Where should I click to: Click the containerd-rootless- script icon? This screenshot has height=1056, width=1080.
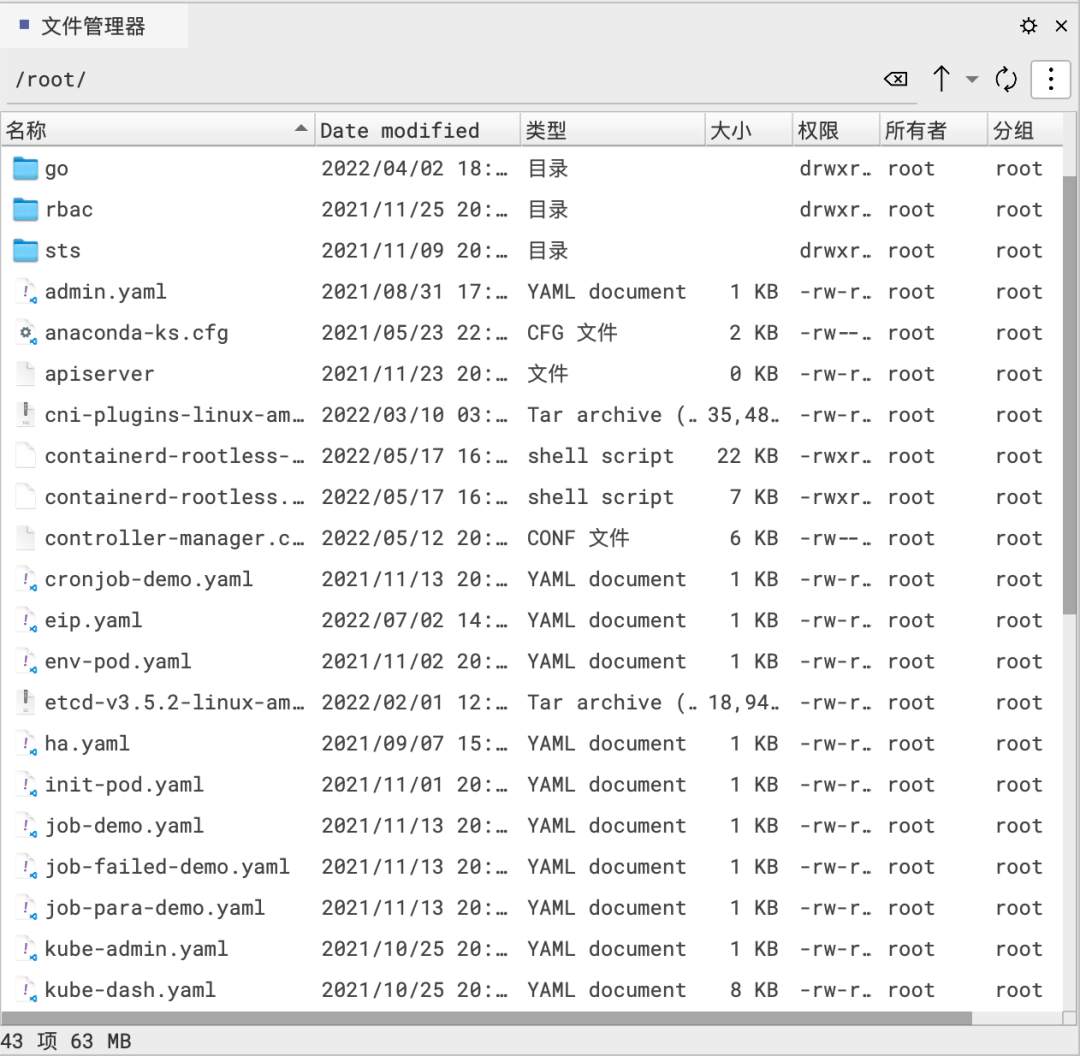(x=26, y=456)
